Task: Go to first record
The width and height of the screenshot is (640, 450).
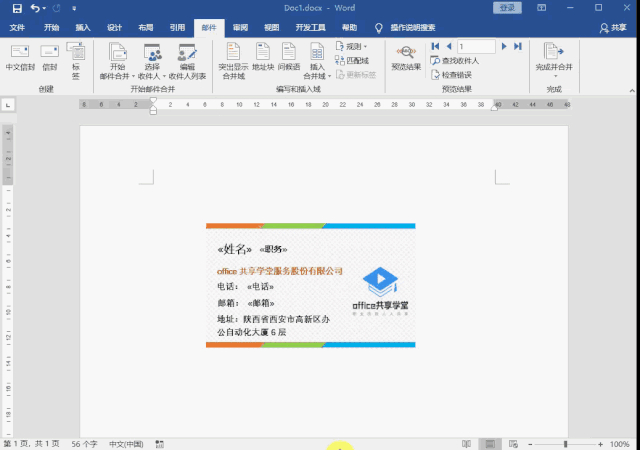Action: 435,47
